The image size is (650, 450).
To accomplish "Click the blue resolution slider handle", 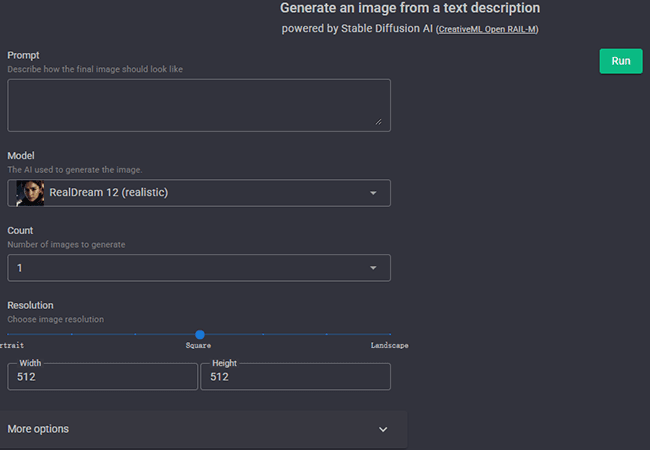I will pos(200,335).
